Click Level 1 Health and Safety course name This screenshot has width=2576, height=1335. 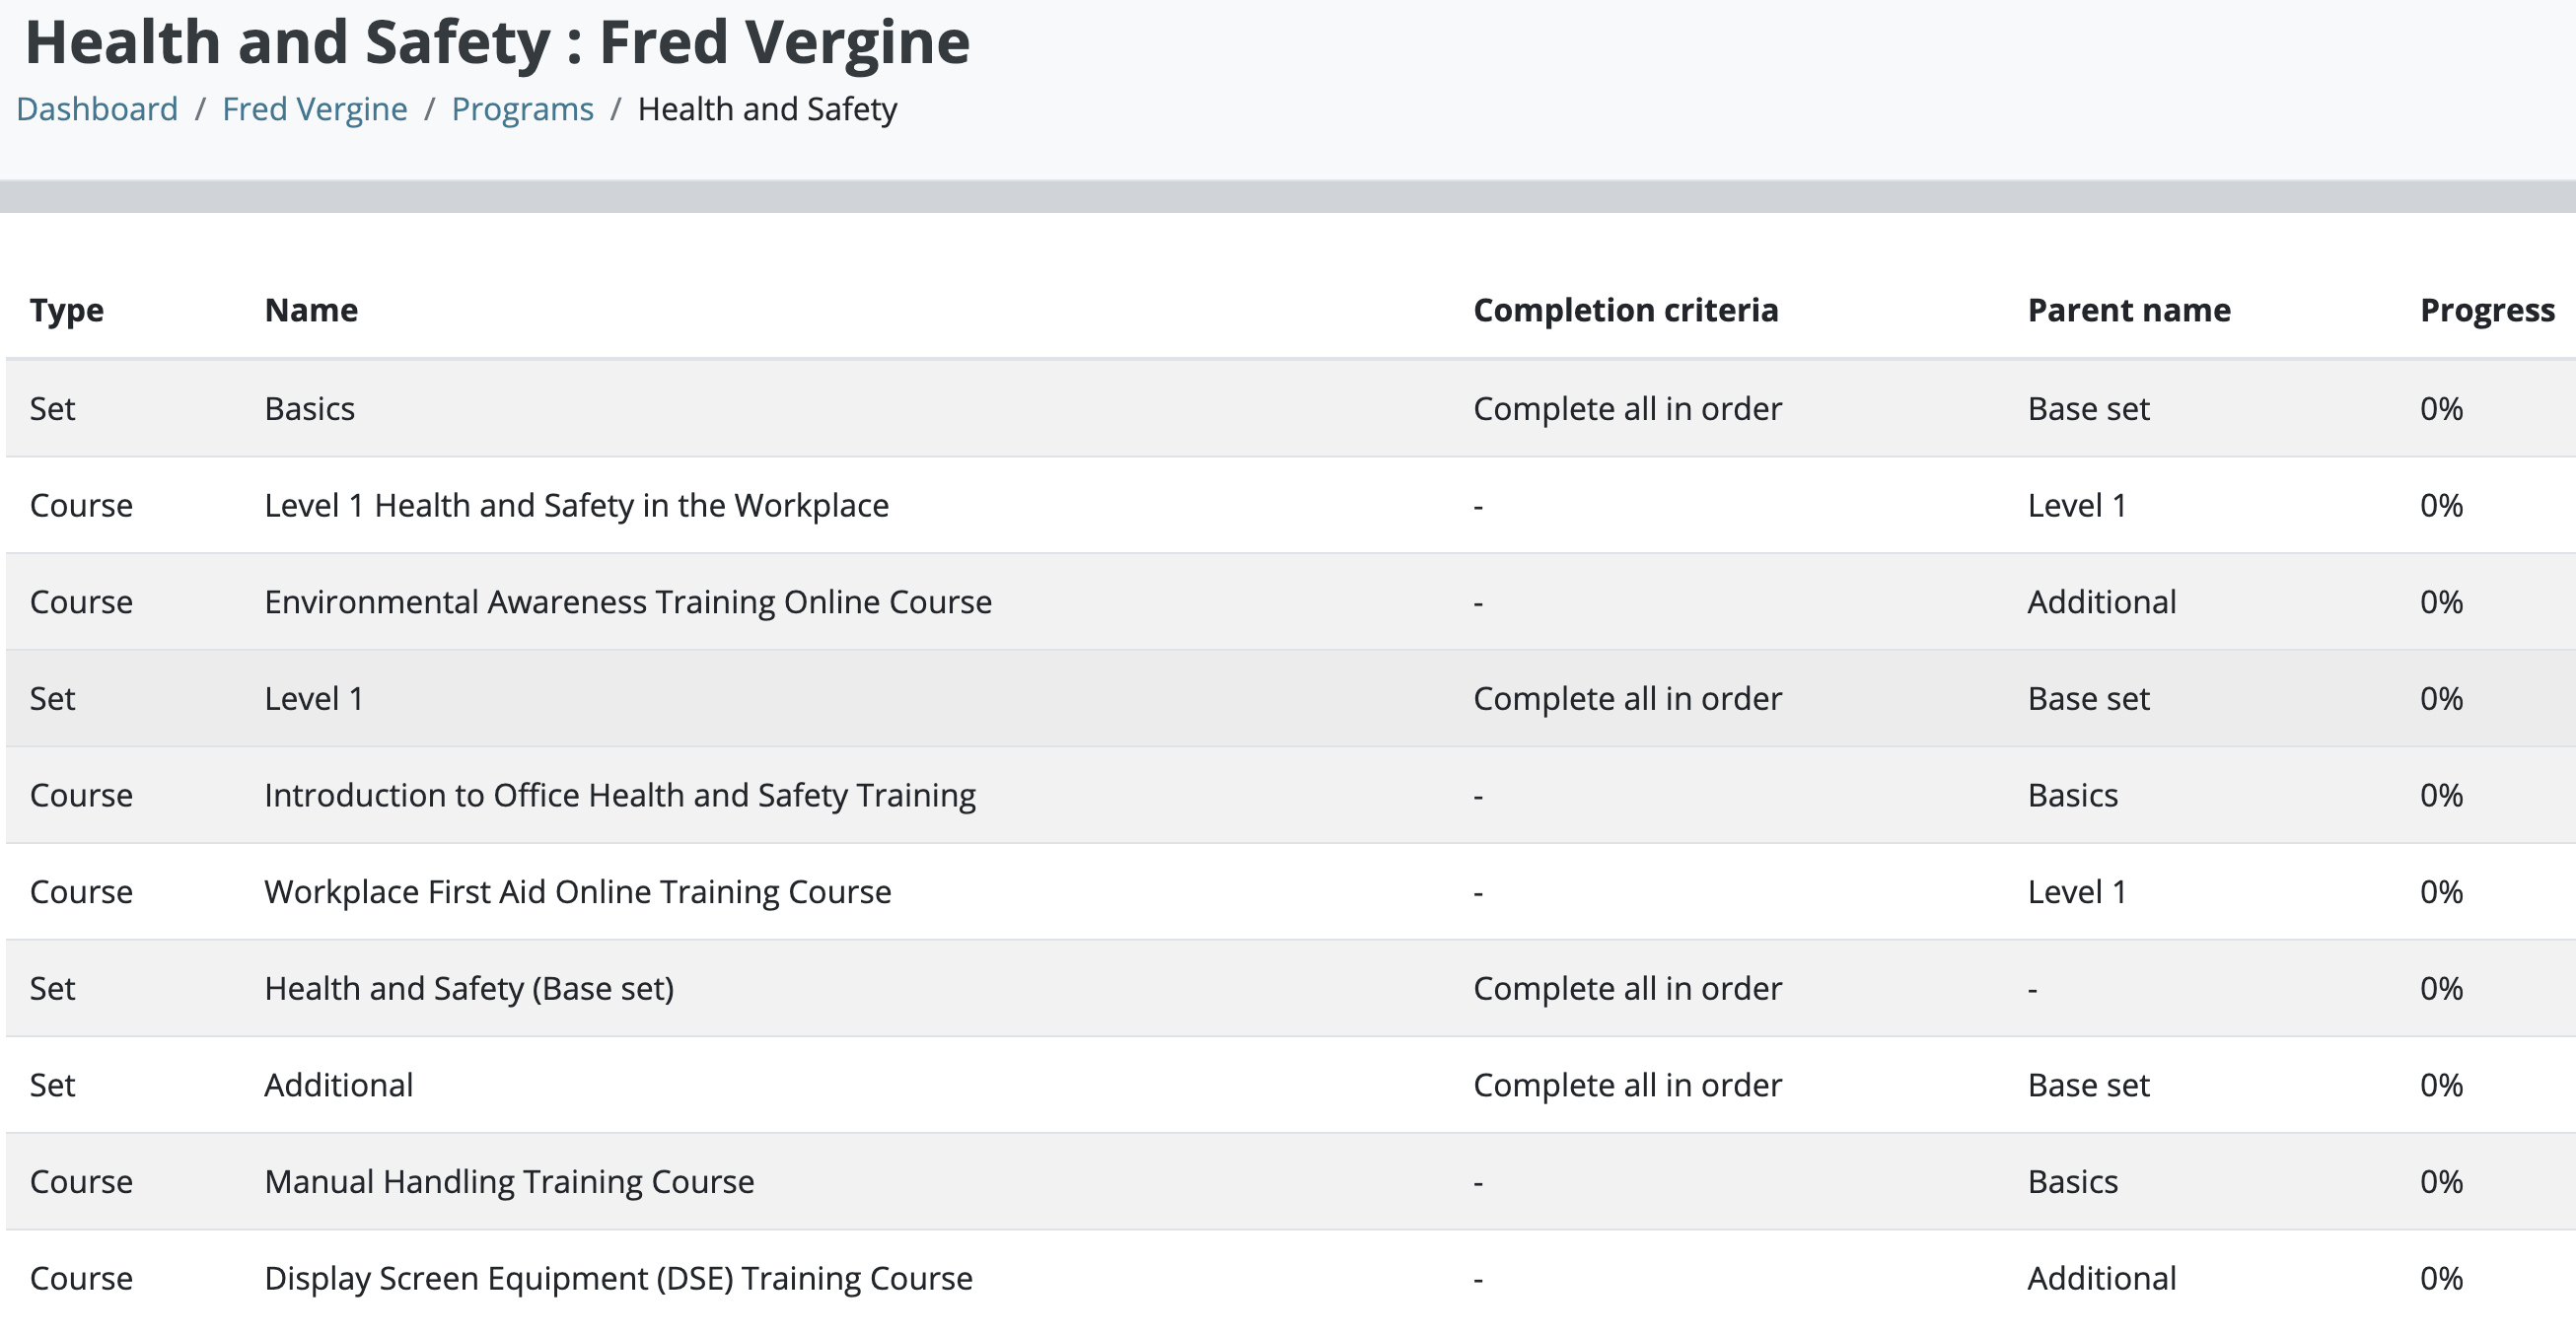(576, 506)
